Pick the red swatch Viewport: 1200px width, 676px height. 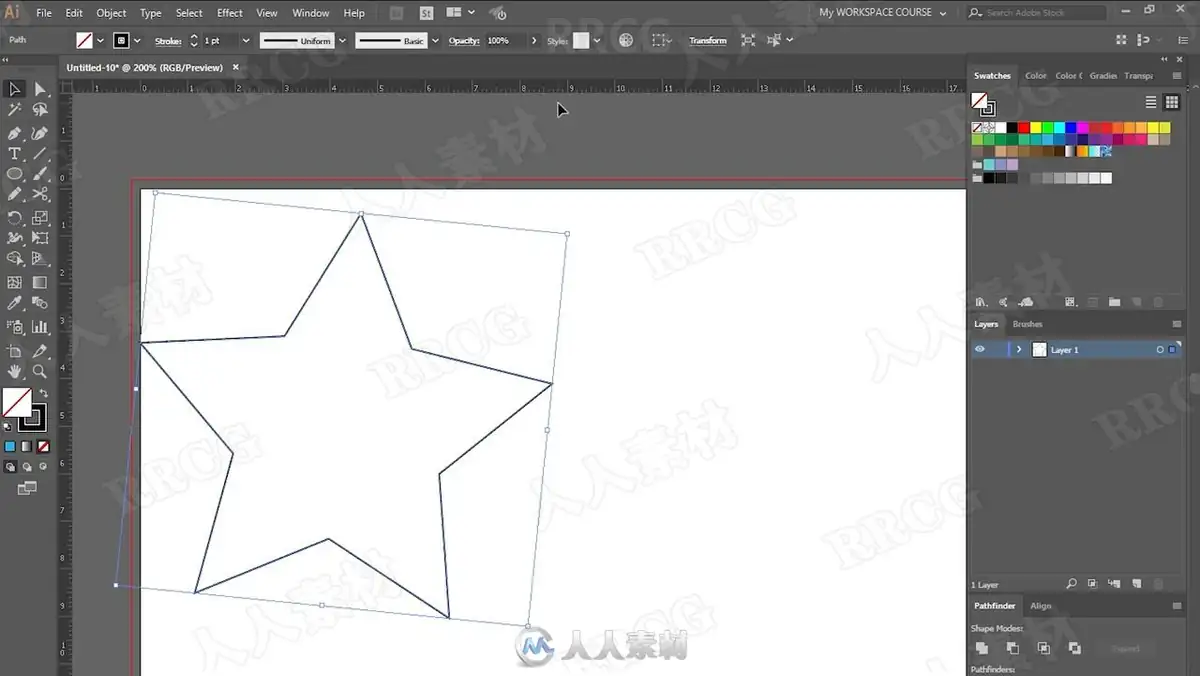[x=1024, y=128]
